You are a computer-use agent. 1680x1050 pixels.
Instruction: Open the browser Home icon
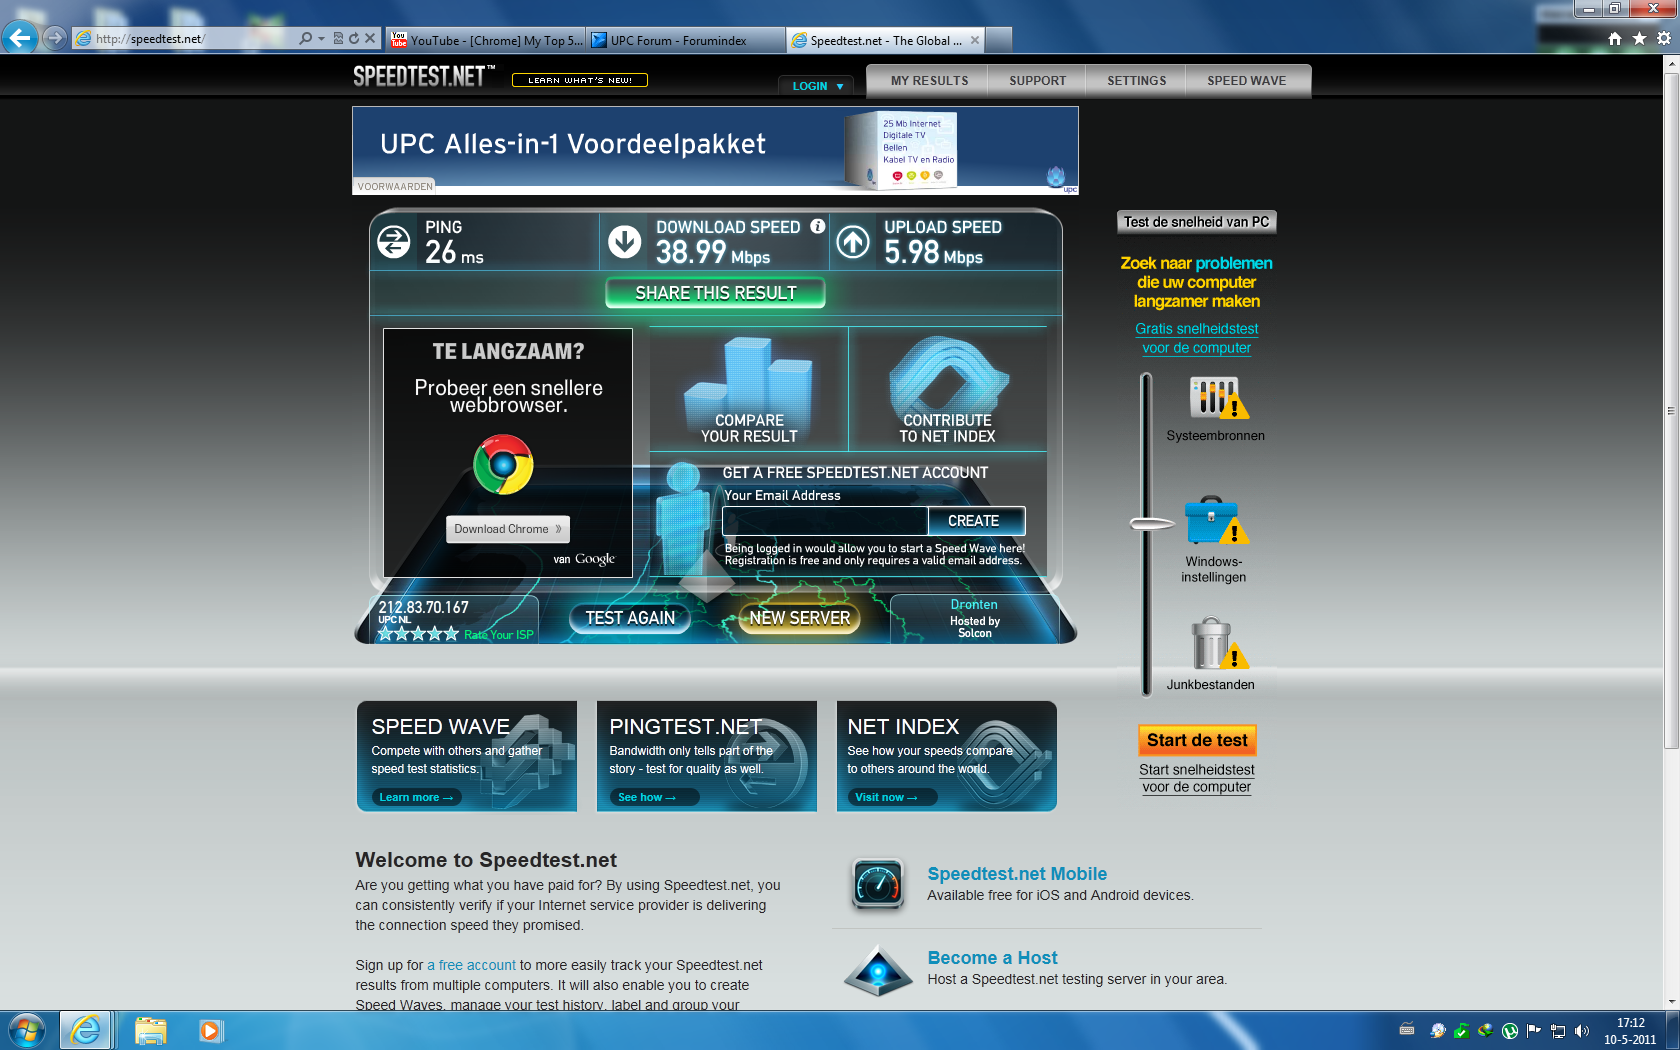click(x=1614, y=38)
